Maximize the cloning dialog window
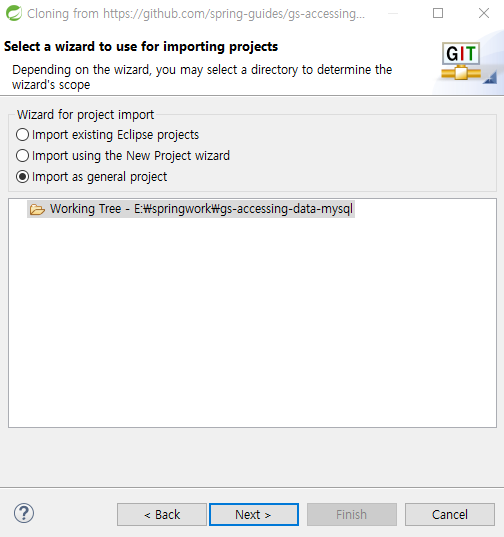Viewport: 504px width, 537px height. click(x=438, y=13)
